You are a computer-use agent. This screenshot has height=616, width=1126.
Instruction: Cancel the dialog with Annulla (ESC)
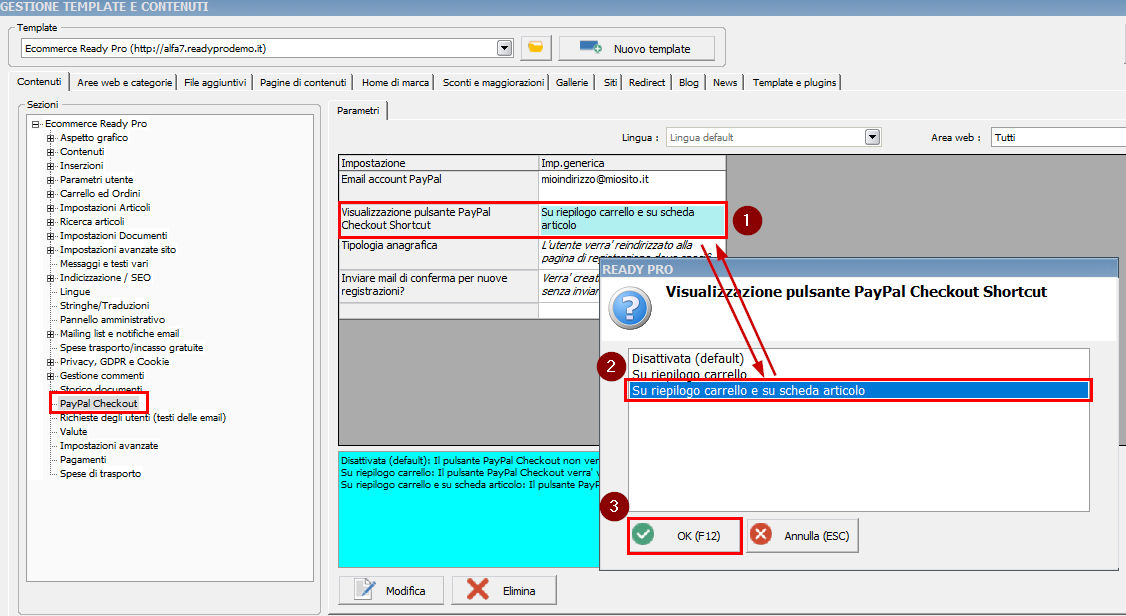click(x=802, y=536)
